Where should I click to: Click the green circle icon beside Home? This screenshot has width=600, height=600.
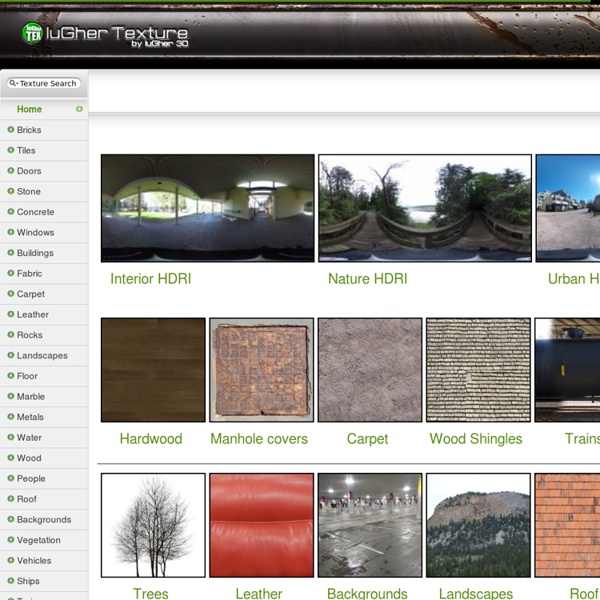click(x=79, y=109)
